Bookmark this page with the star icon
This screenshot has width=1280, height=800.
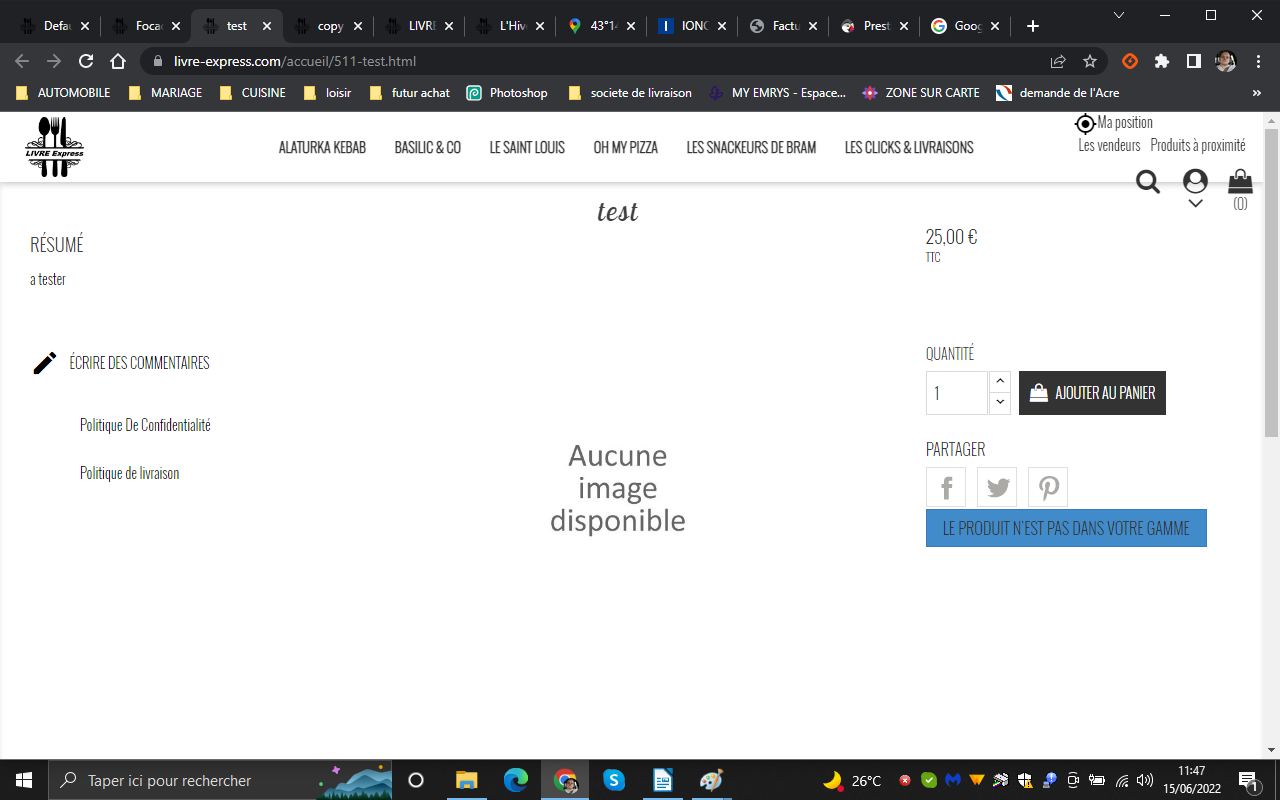click(x=1090, y=61)
